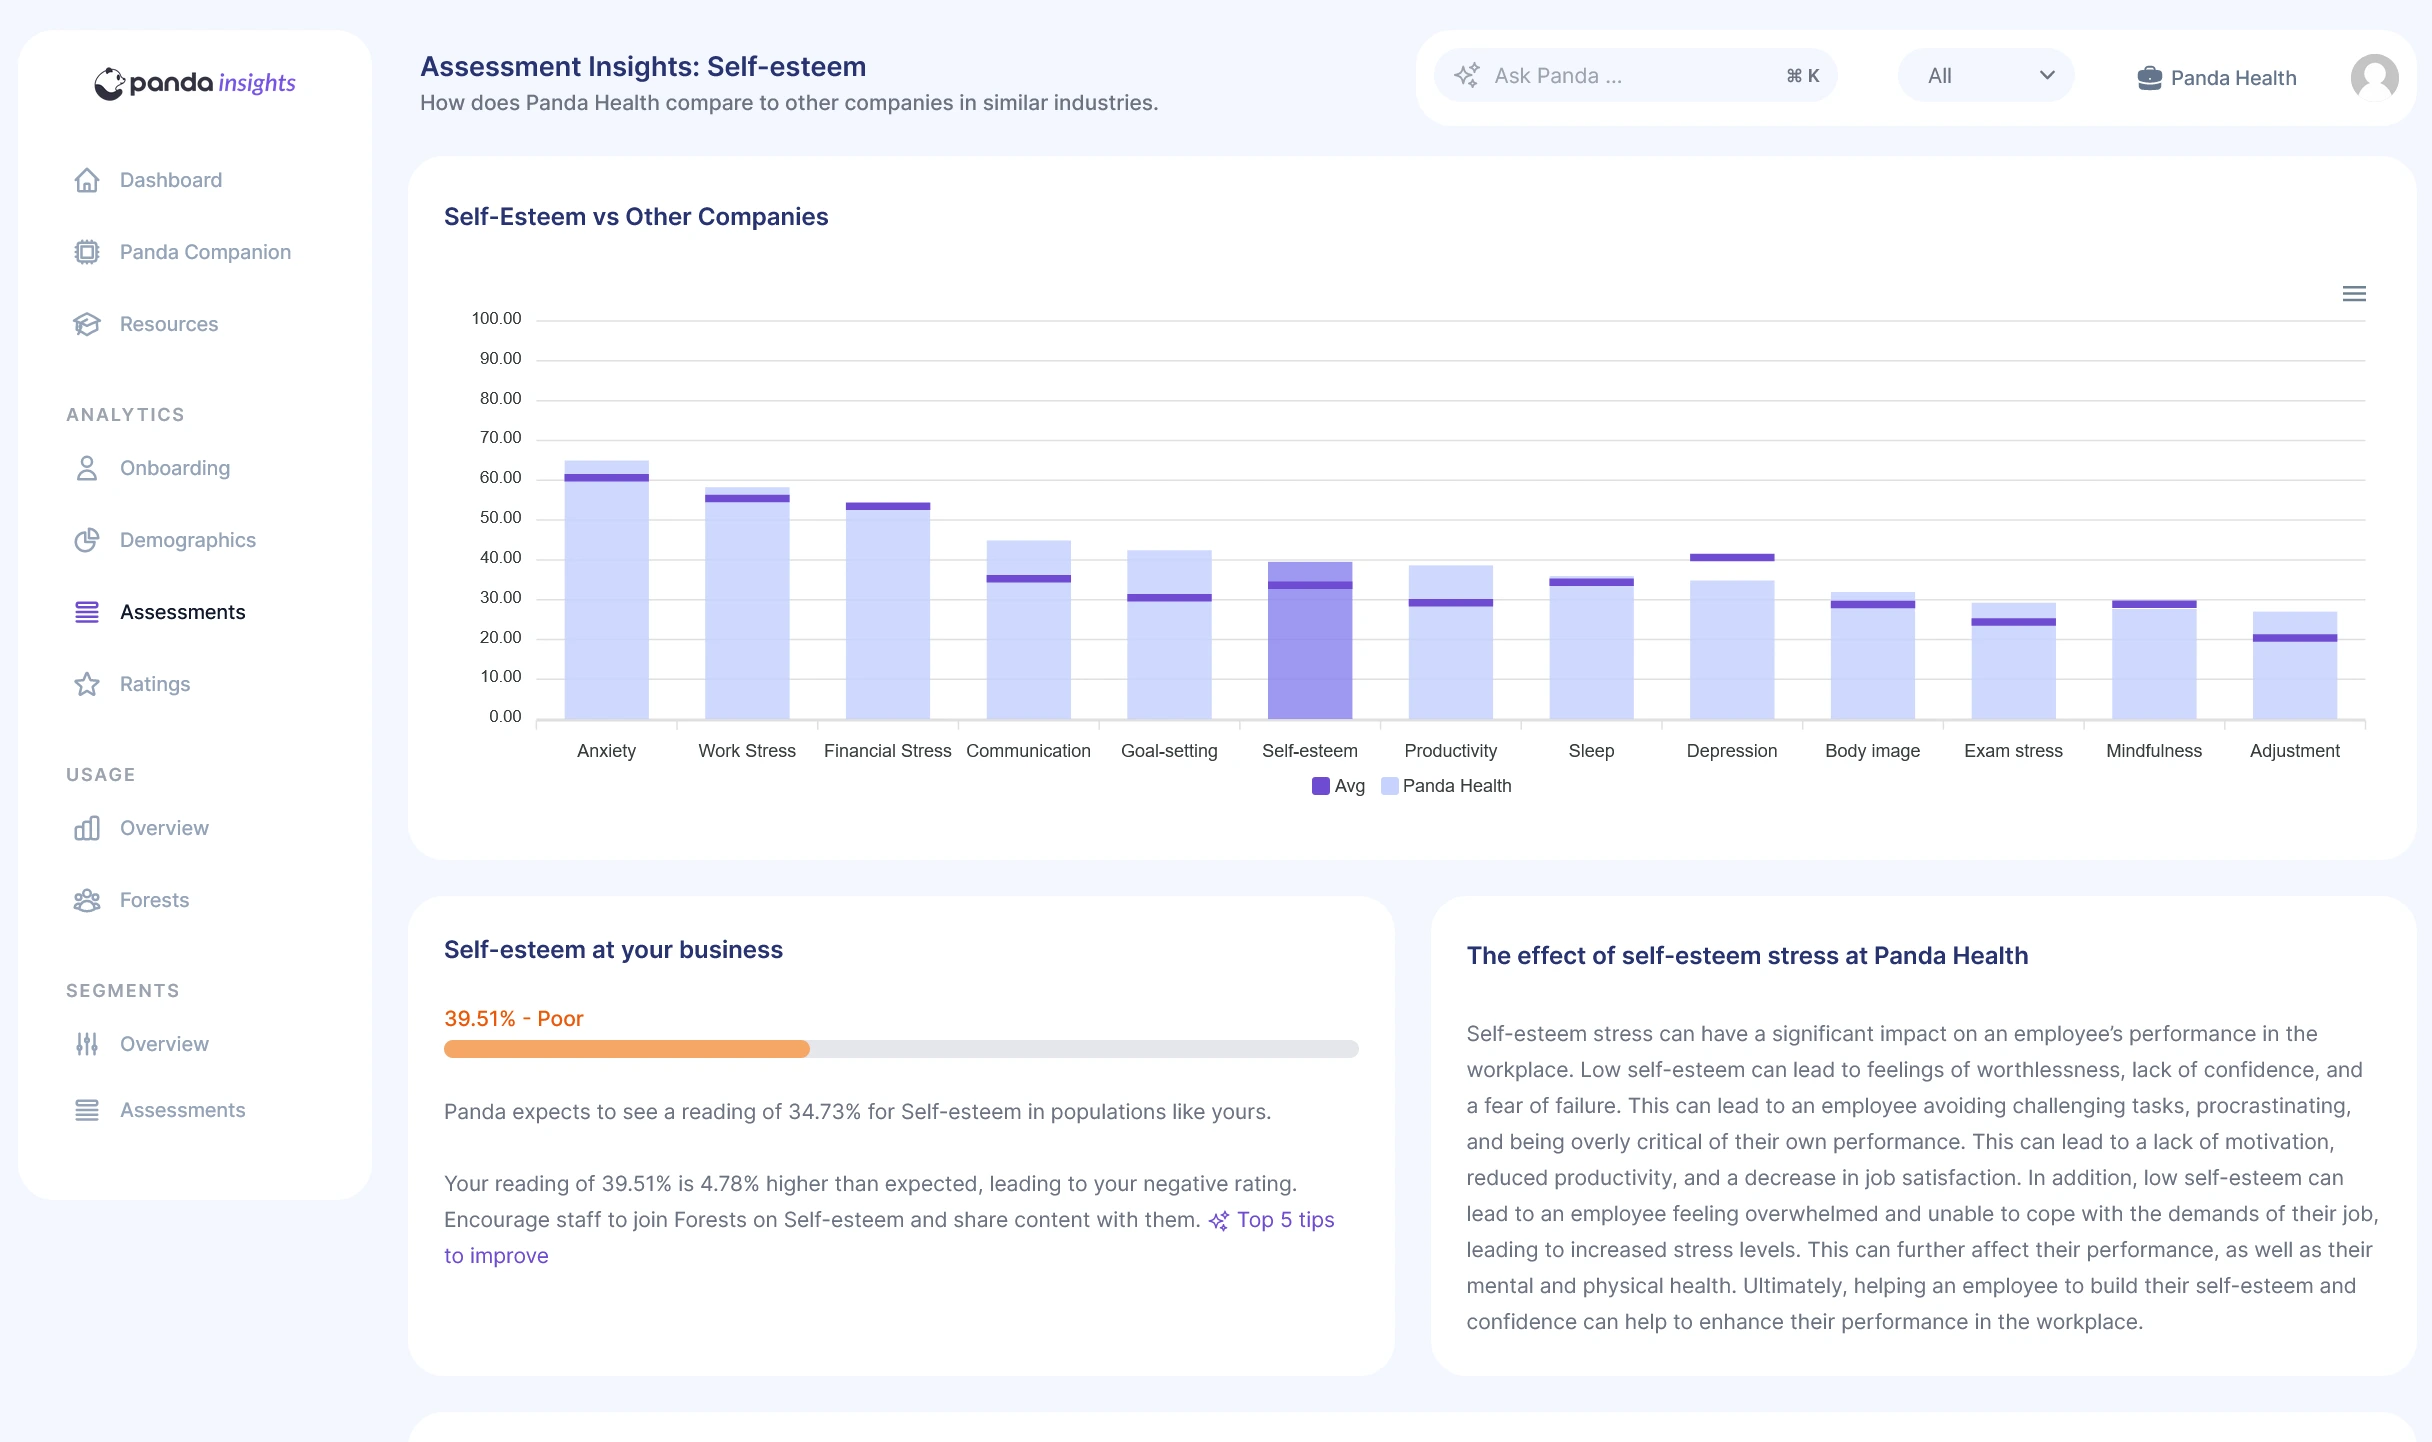This screenshot has width=2432, height=1442.
Task: Click the Self-esteem axis label
Action: click(x=1310, y=751)
